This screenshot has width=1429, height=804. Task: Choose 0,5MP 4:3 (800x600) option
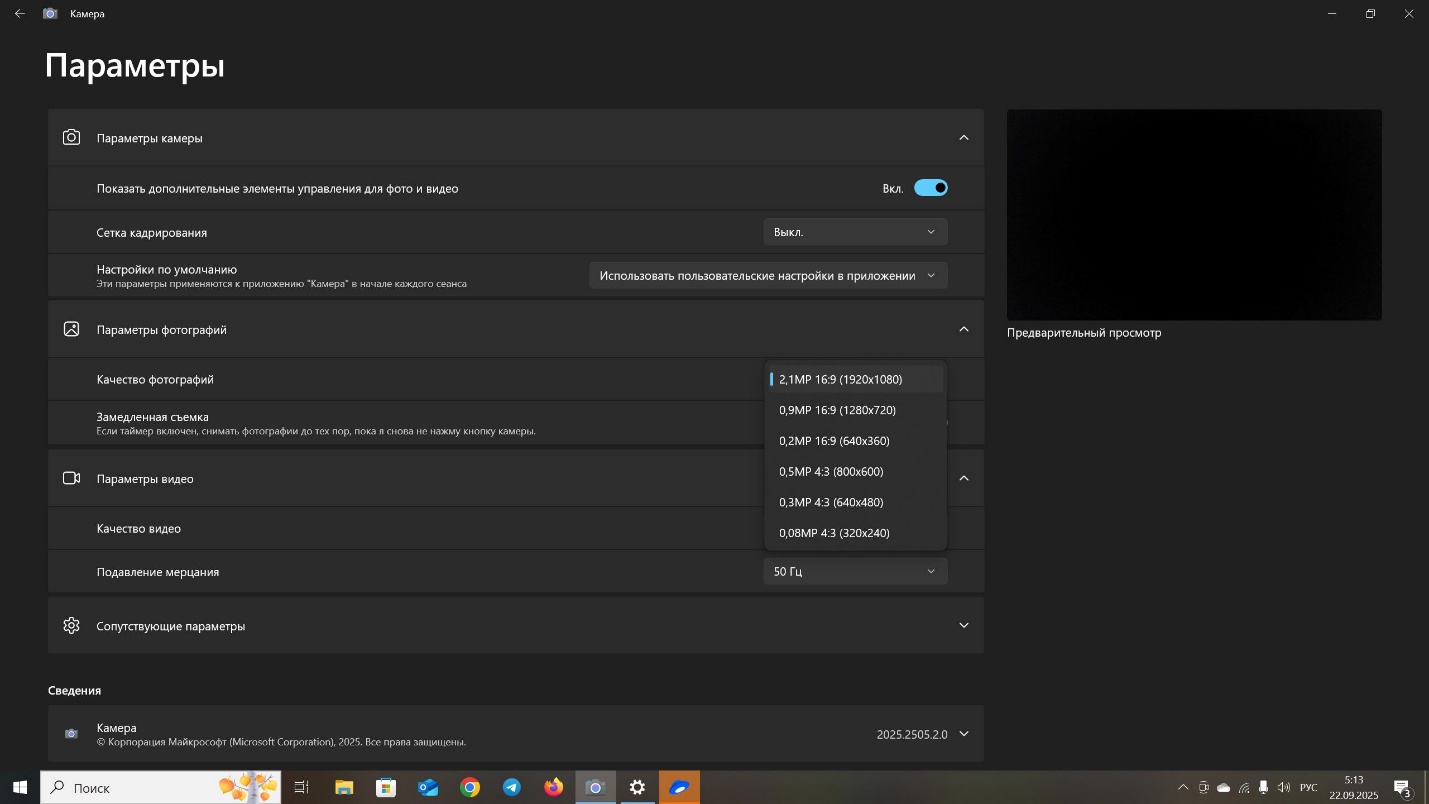(855, 472)
